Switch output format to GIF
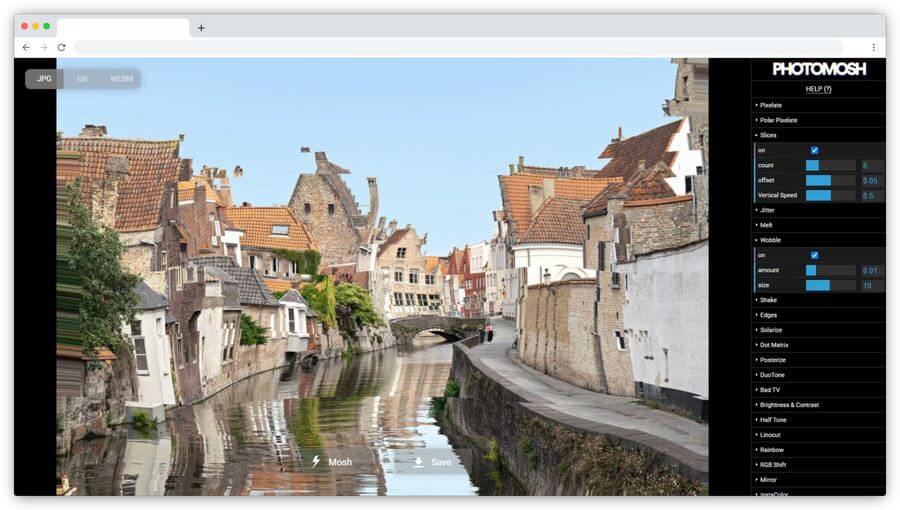This screenshot has width=900, height=510. coord(83,79)
